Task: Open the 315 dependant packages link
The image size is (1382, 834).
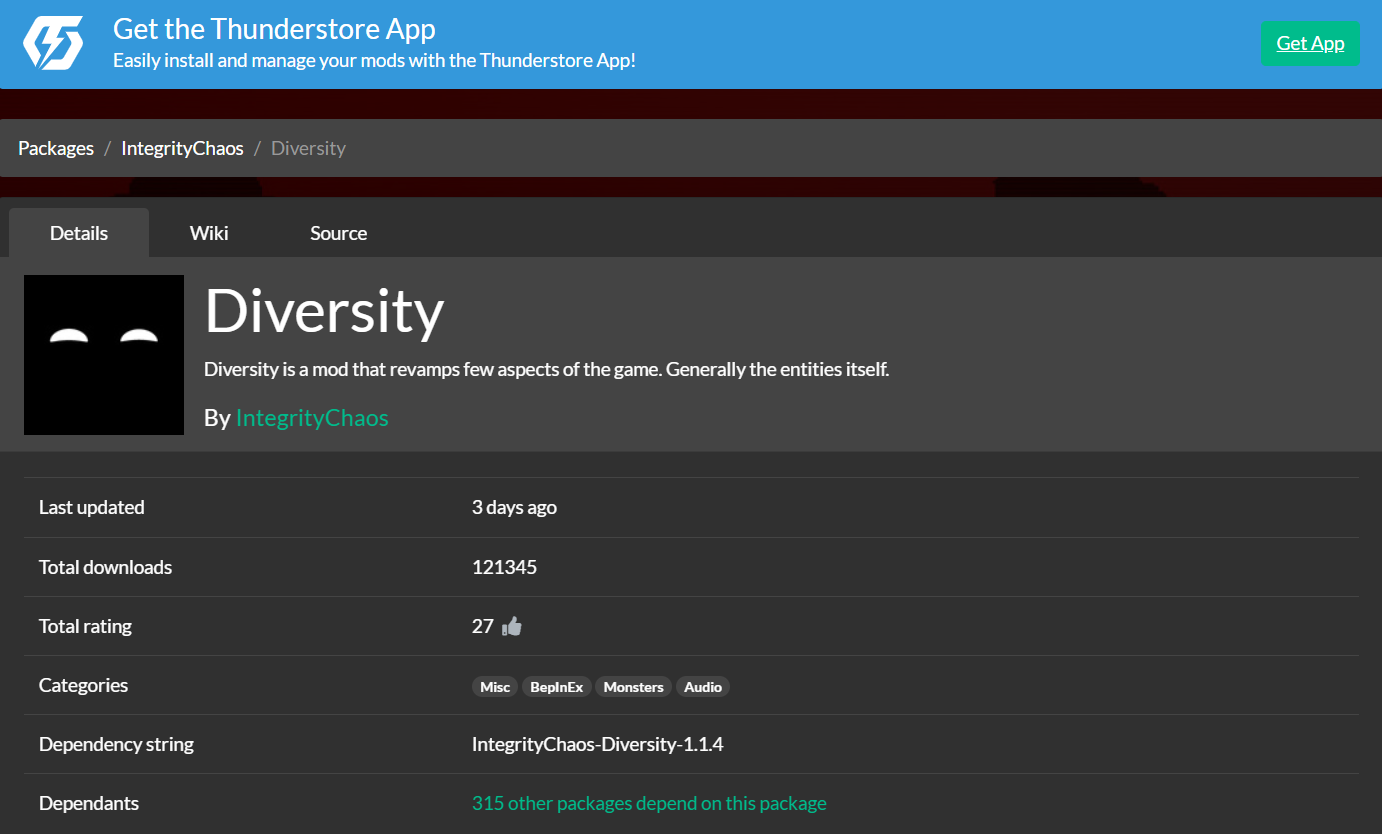Action: [x=649, y=803]
